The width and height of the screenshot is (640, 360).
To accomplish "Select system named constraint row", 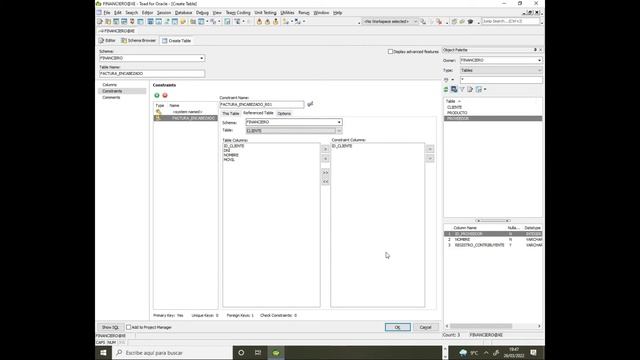I will pos(185,111).
